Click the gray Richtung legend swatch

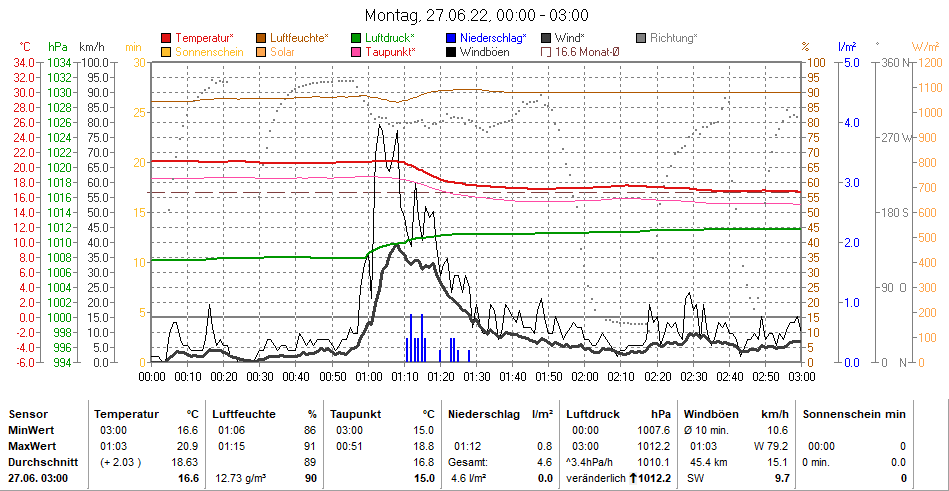coord(642,38)
